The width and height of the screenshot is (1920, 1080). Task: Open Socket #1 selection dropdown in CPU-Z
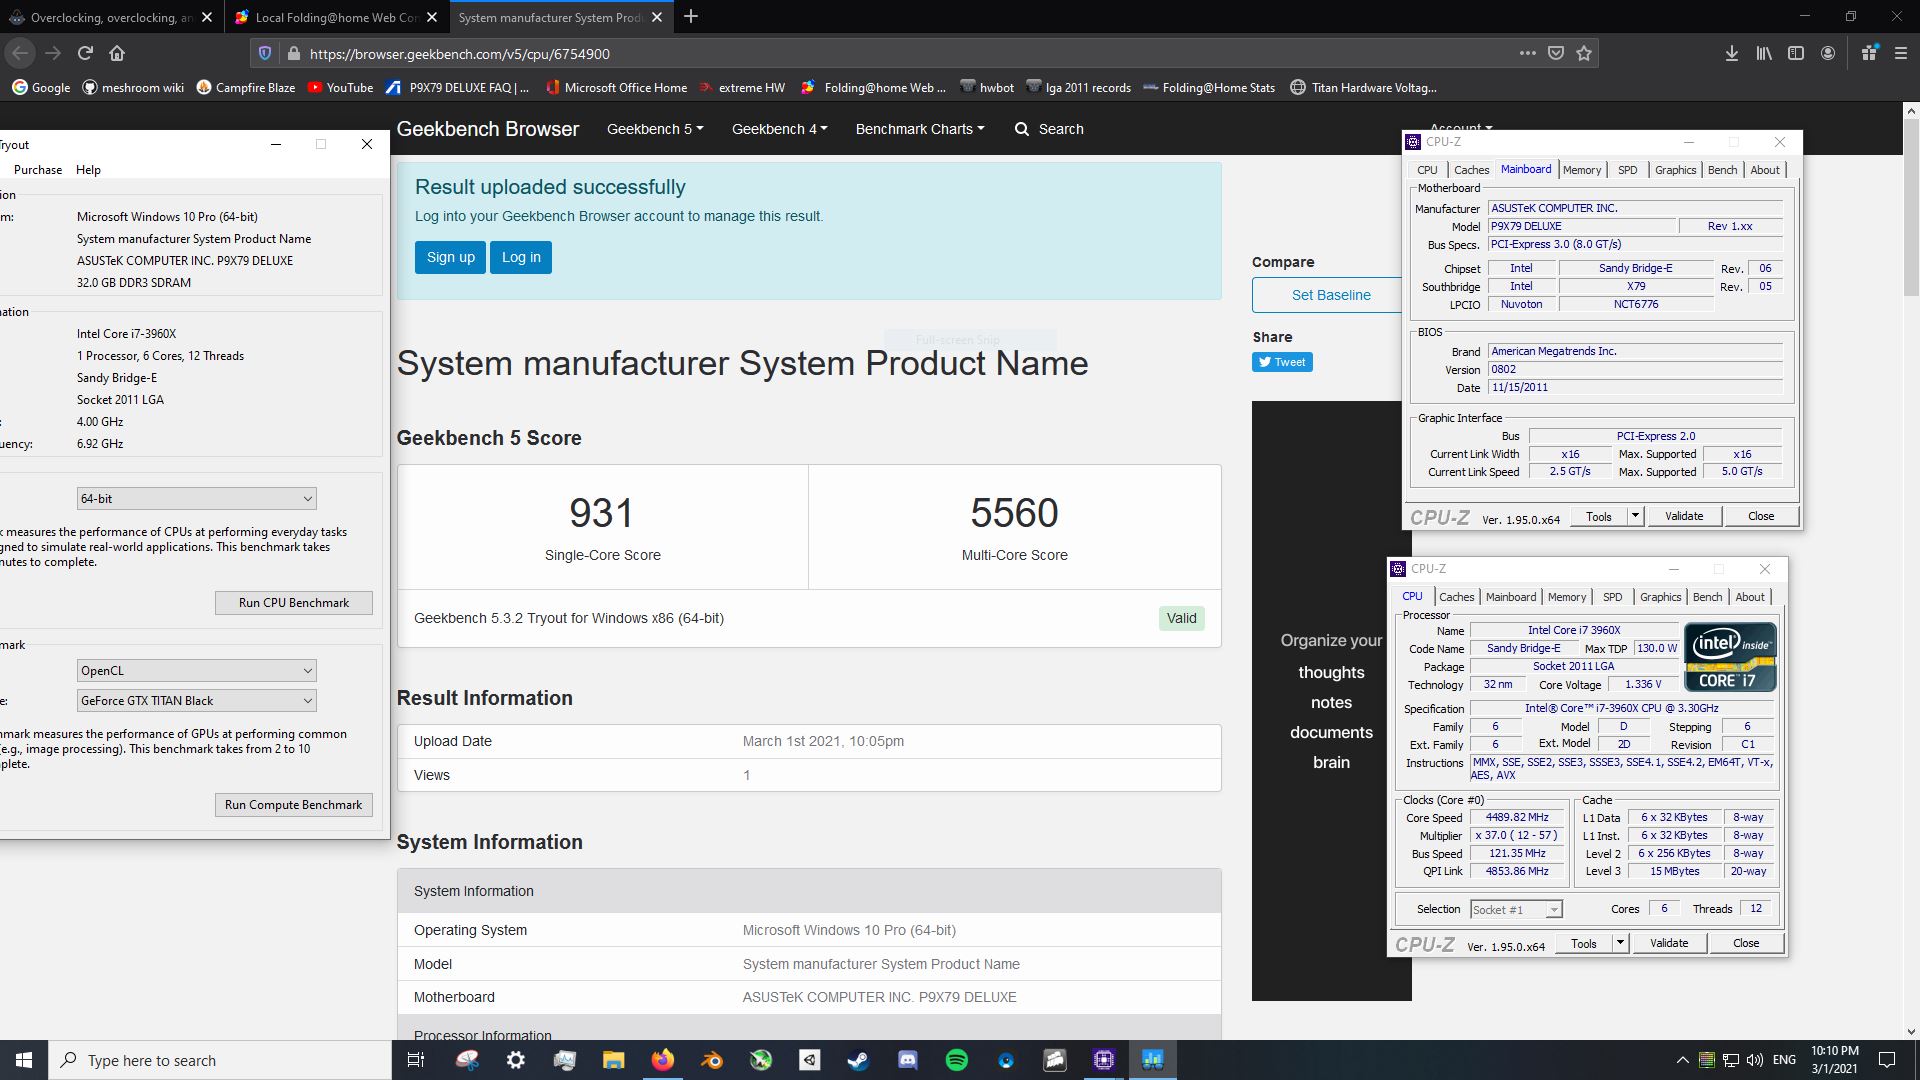pyautogui.click(x=1516, y=909)
